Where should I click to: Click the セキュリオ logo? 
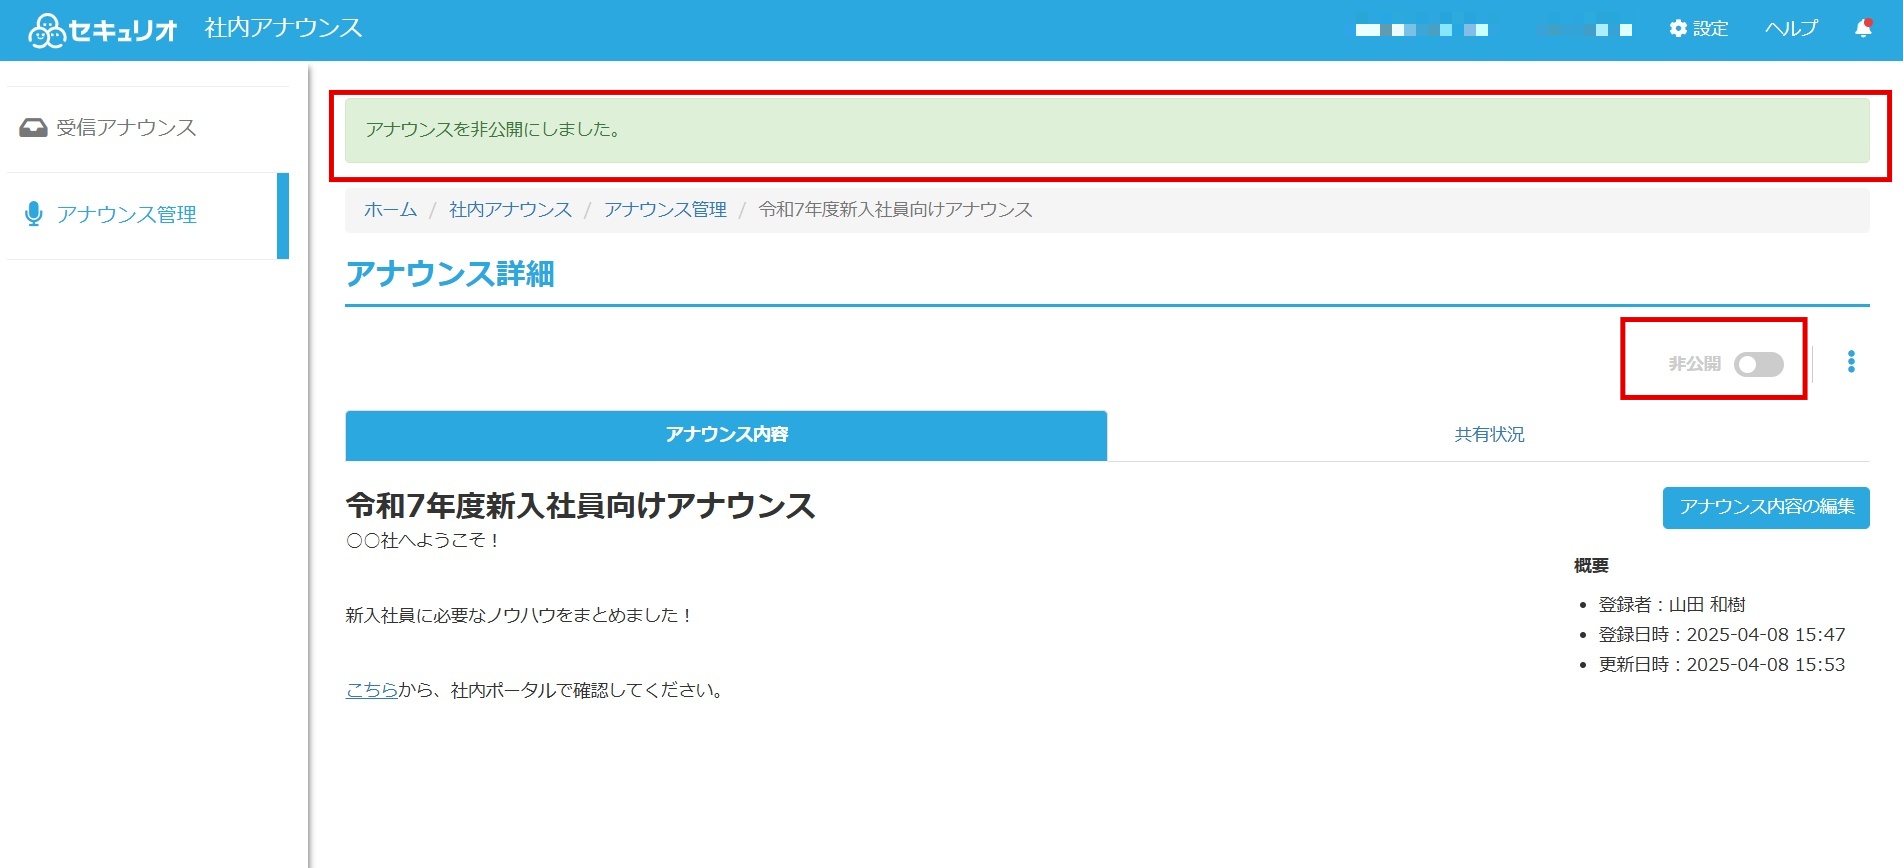103,30
